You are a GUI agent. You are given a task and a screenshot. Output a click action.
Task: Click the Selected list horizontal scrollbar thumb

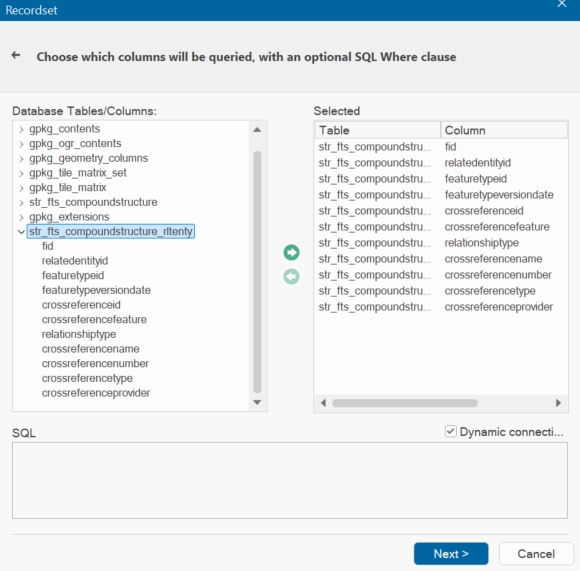[x=405, y=403]
